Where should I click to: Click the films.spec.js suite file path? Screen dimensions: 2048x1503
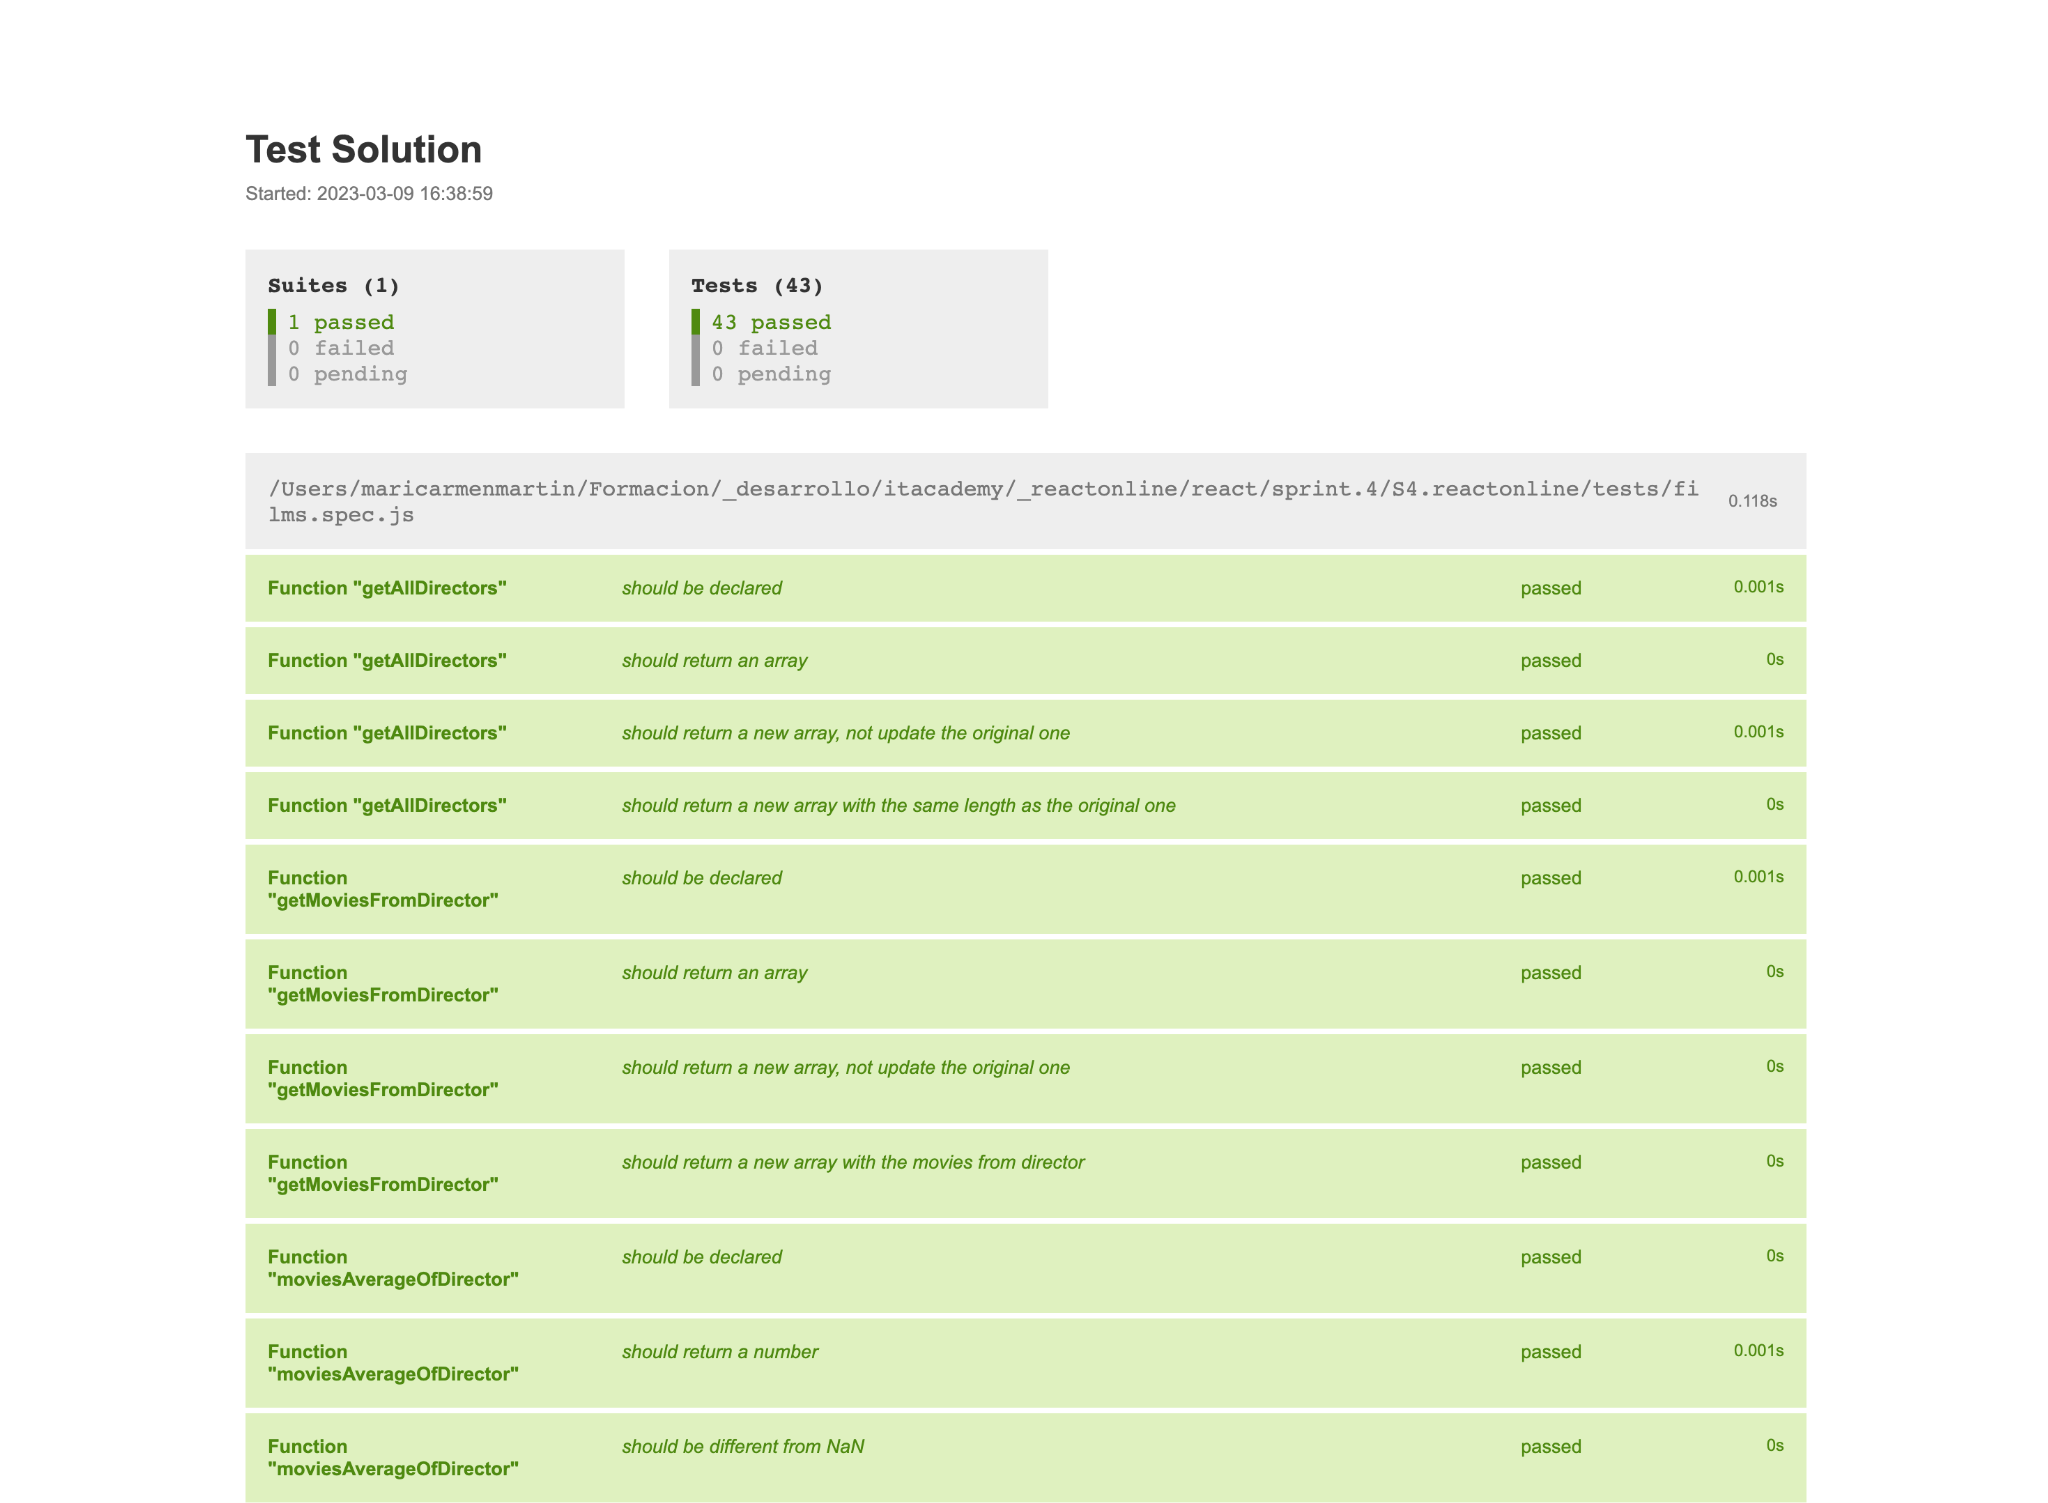coord(983,502)
